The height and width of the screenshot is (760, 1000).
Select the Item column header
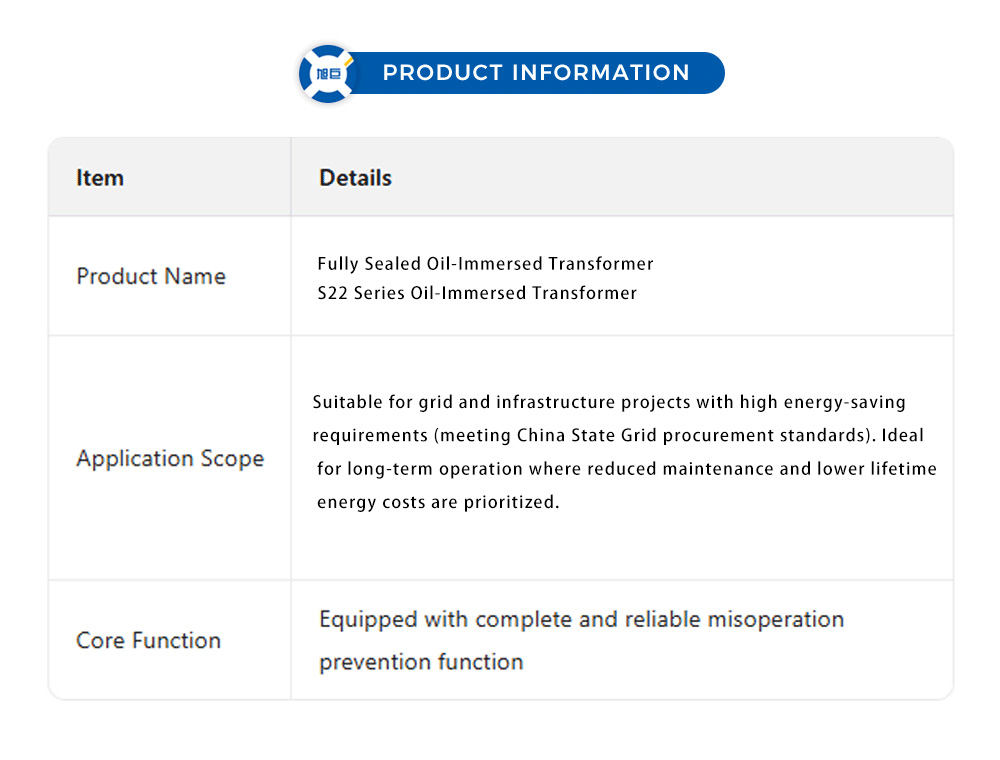(100, 178)
